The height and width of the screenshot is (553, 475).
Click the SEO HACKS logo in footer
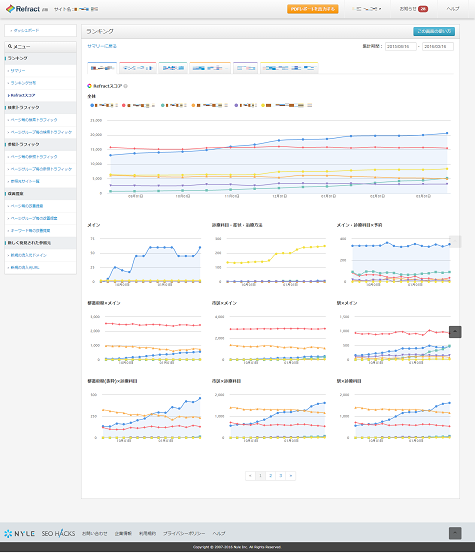58,533
